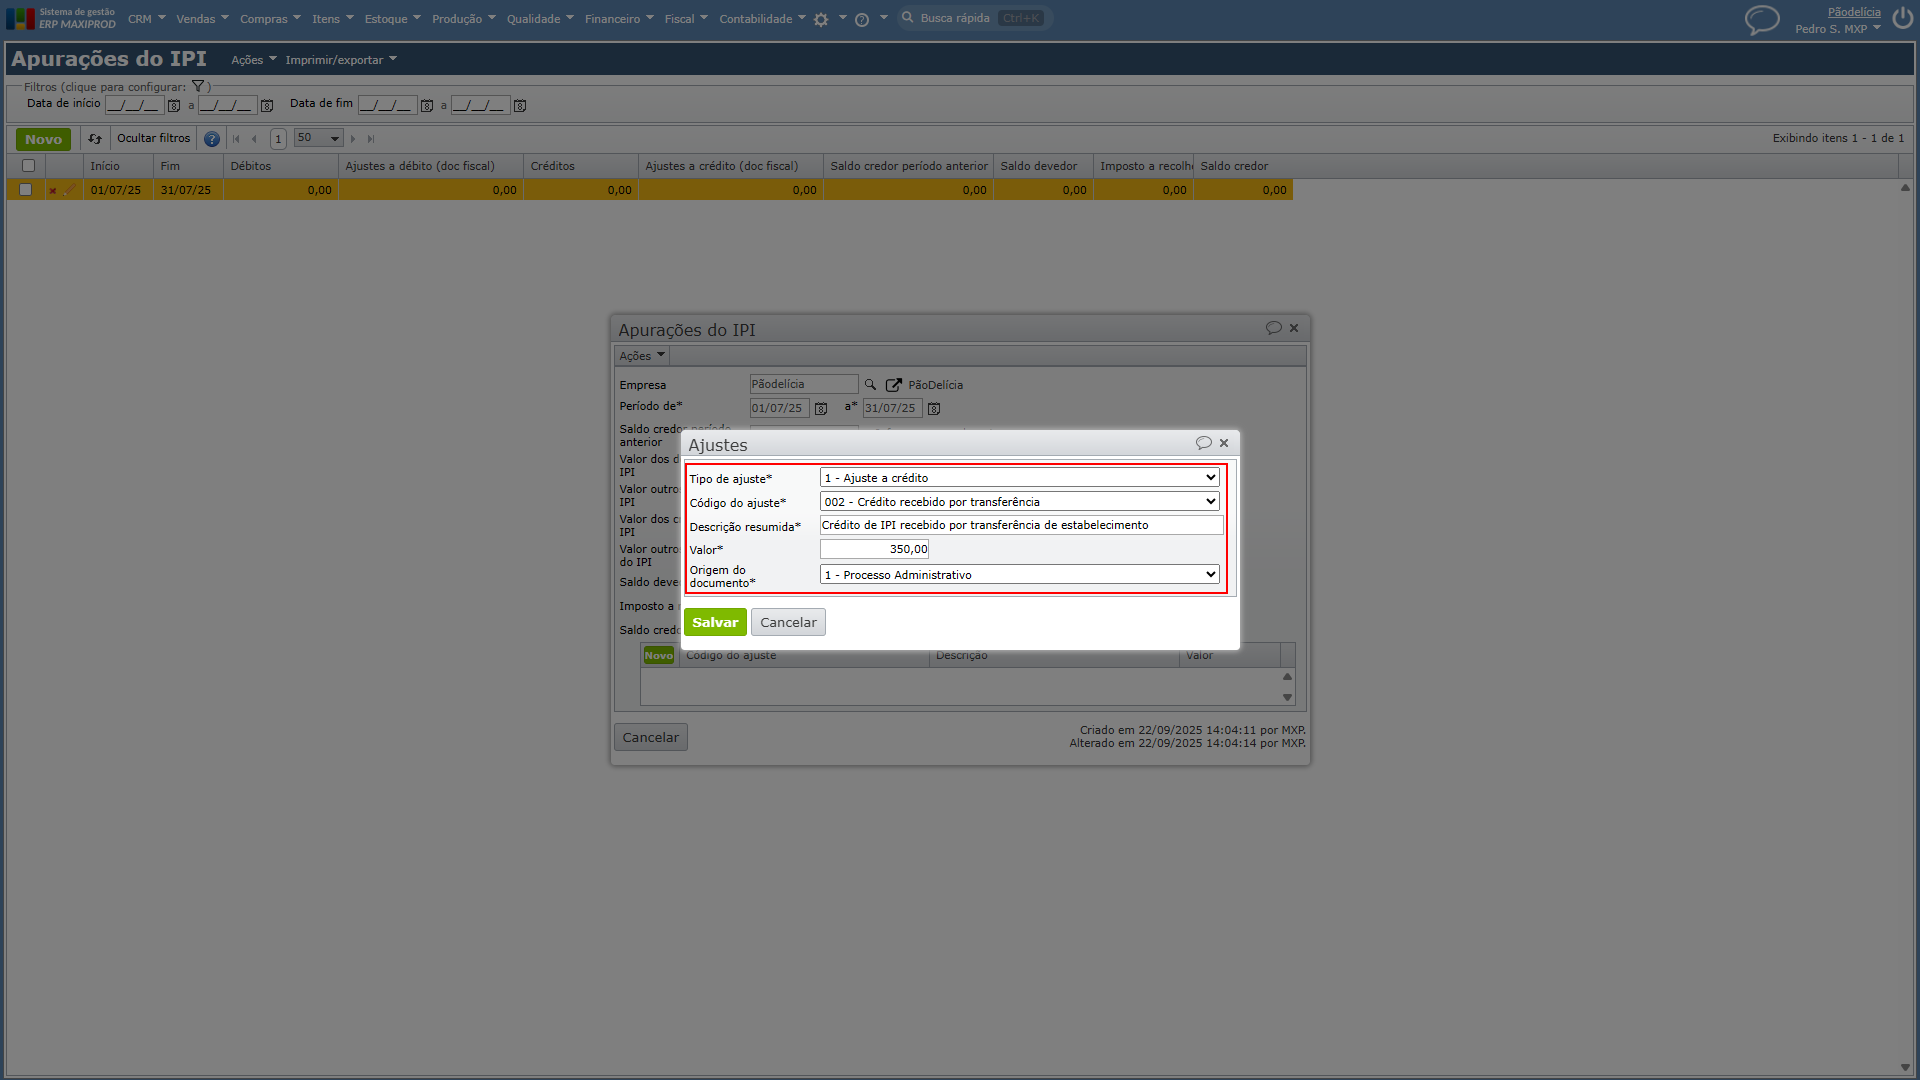1920x1080 pixels.
Task: Open Código do ajuste dropdown
Action: pyautogui.click(x=1019, y=502)
